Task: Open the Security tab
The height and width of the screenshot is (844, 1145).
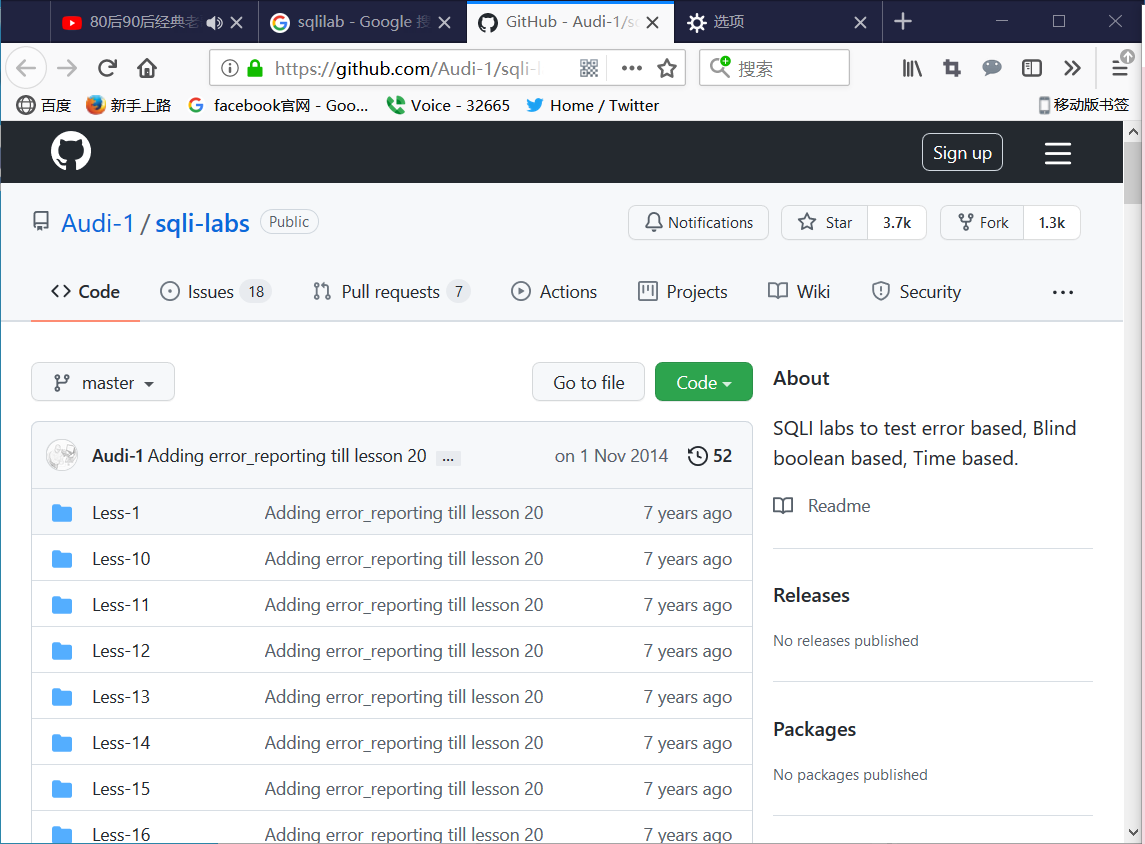Action: (x=916, y=292)
